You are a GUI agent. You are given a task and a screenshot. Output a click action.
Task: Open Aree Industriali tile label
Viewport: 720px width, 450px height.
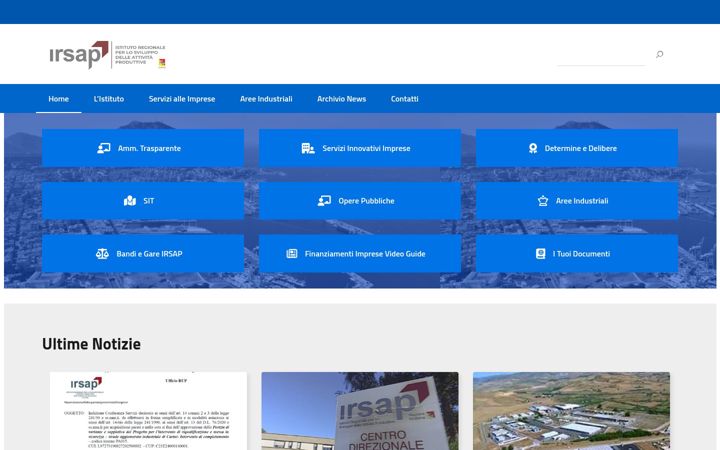pos(582,201)
